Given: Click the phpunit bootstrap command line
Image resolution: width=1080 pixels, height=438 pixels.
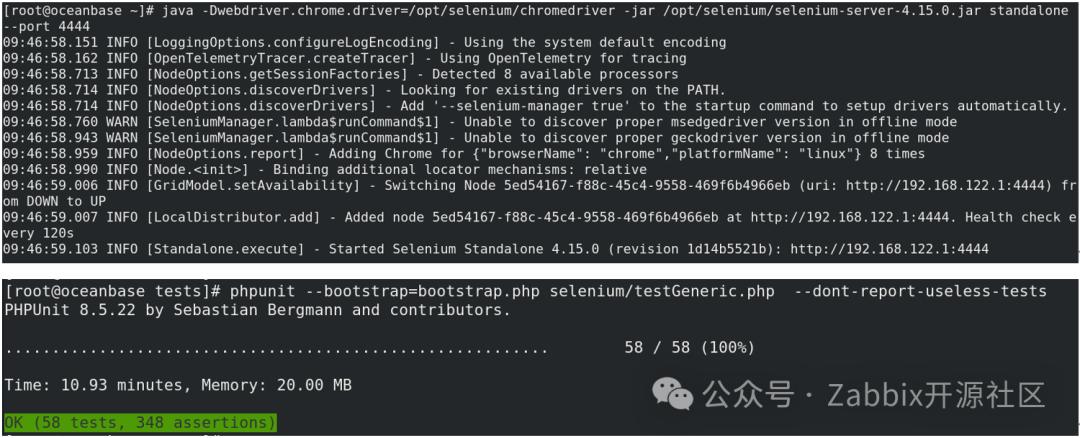Looking at the screenshot, I should tap(526, 291).
